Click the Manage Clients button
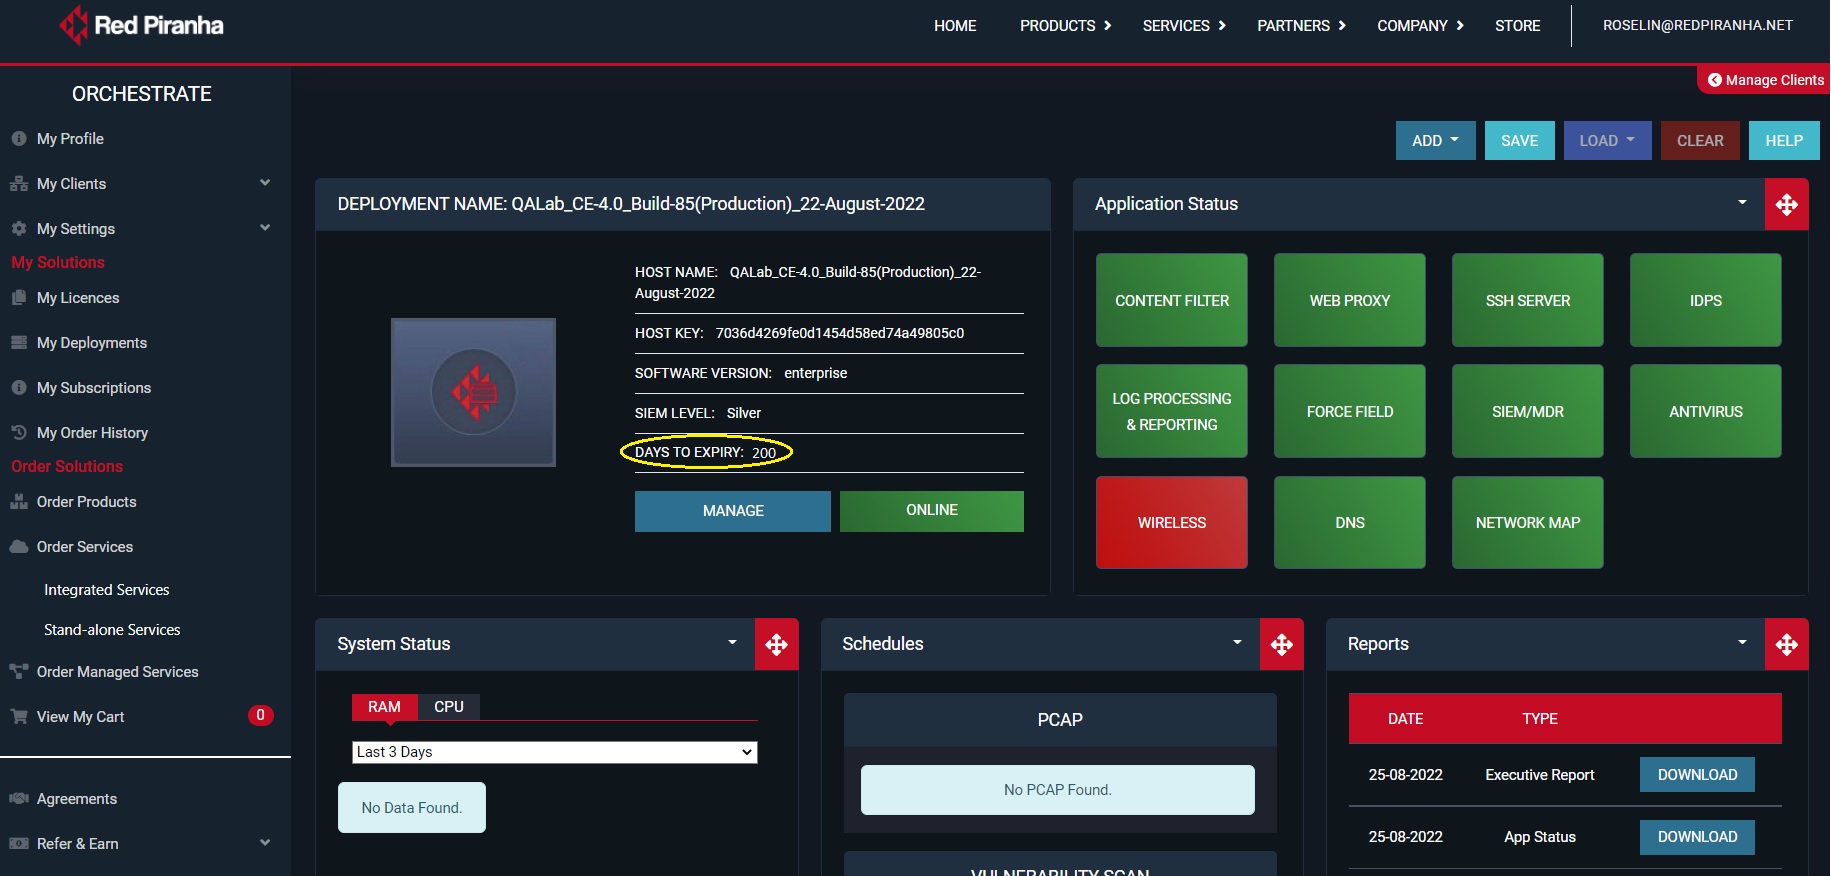Screen dimensions: 1831x876 click(x=1765, y=80)
